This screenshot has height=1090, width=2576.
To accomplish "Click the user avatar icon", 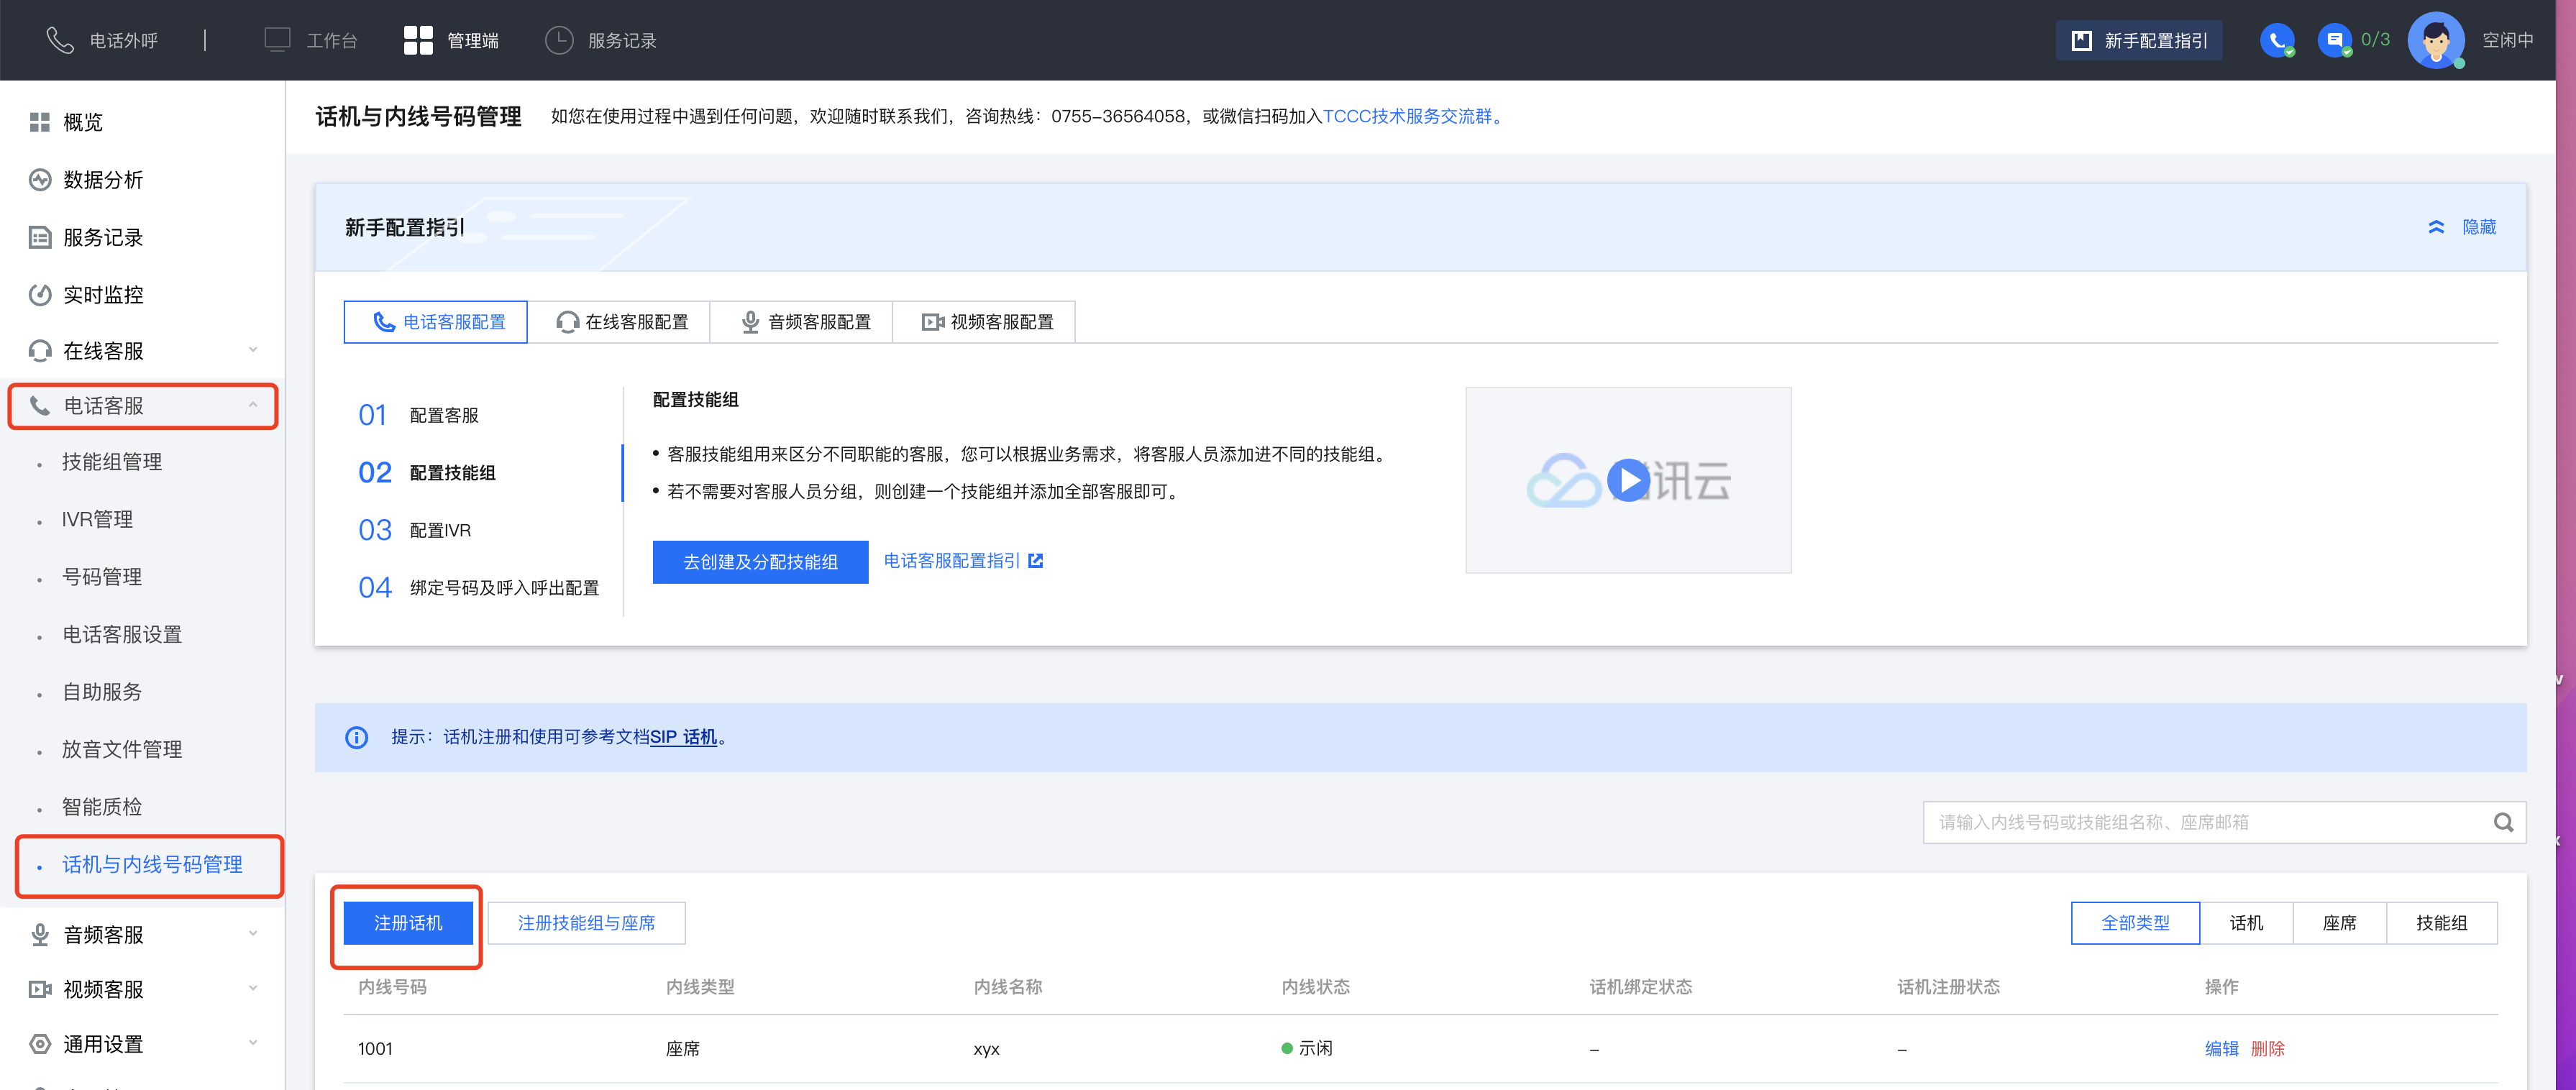I will [x=2435, y=40].
